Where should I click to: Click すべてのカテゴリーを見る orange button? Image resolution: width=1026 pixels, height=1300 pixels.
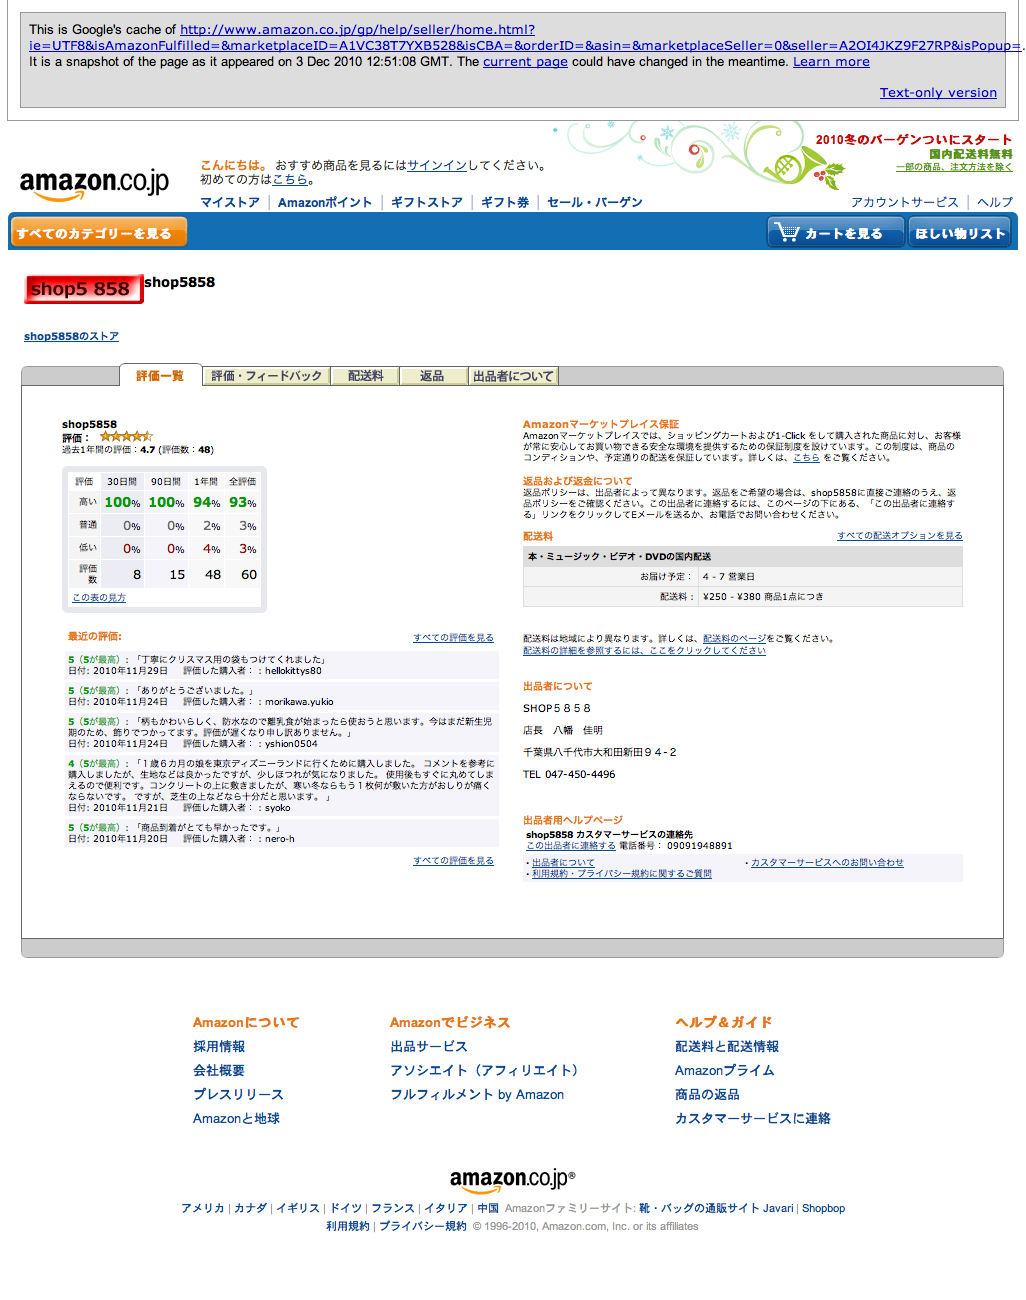[98, 233]
